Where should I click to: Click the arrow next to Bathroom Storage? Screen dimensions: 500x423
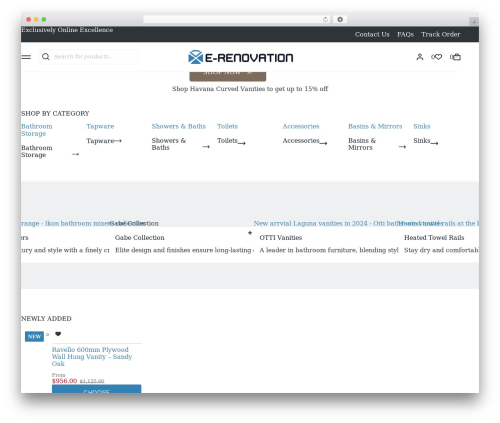(x=76, y=154)
